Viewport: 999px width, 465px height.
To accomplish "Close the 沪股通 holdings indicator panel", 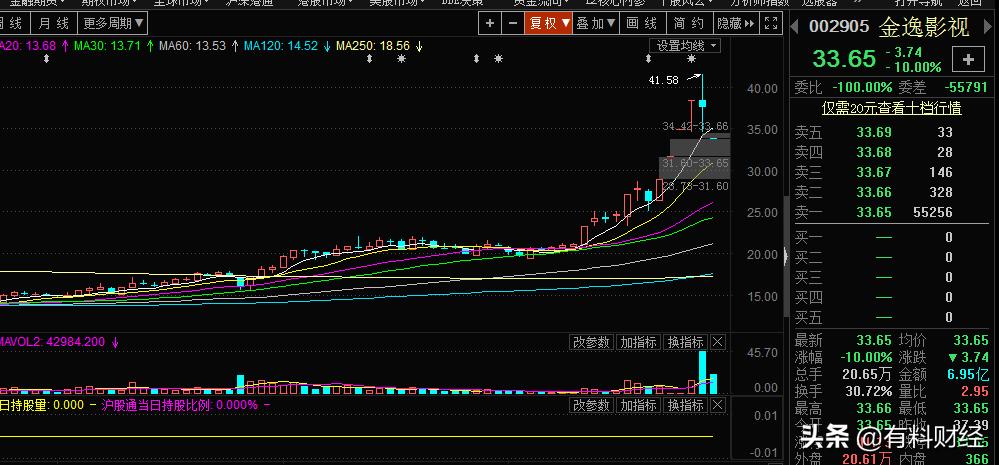I will [x=718, y=405].
